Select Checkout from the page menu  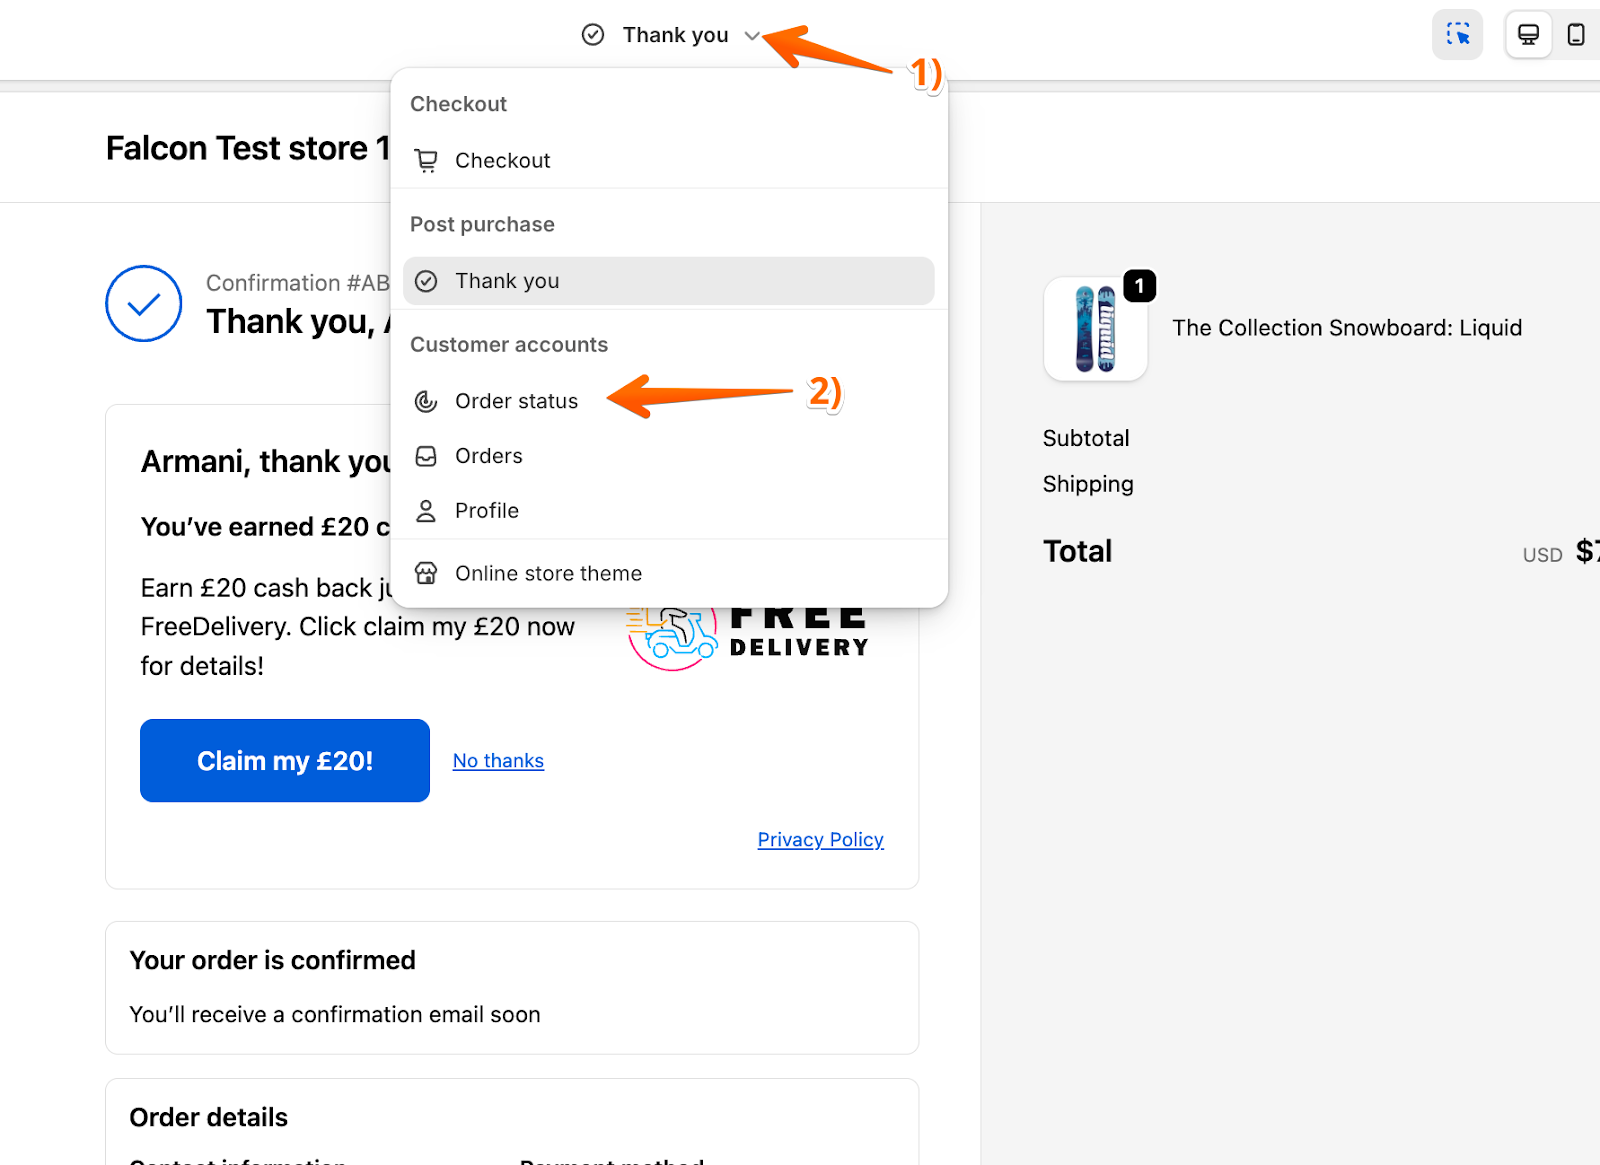[502, 161]
